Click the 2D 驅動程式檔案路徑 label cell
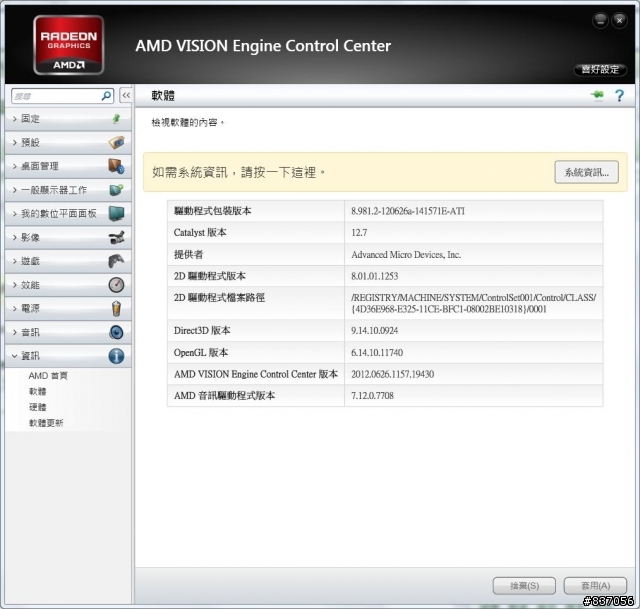Viewport: 640px width, 609px height. click(256, 303)
